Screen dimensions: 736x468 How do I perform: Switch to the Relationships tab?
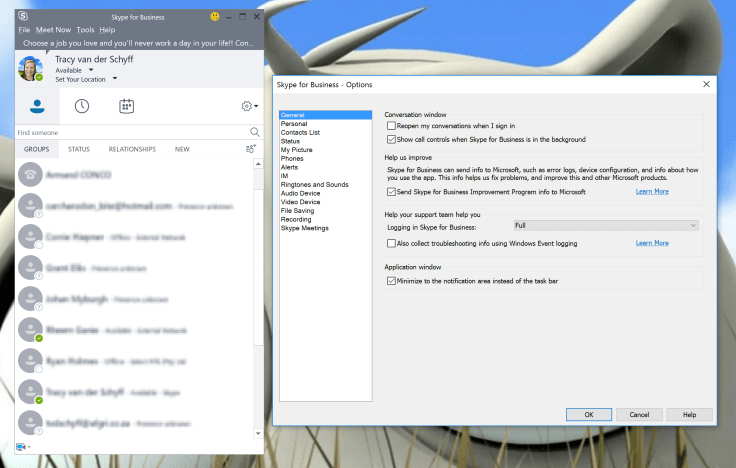click(132, 149)
